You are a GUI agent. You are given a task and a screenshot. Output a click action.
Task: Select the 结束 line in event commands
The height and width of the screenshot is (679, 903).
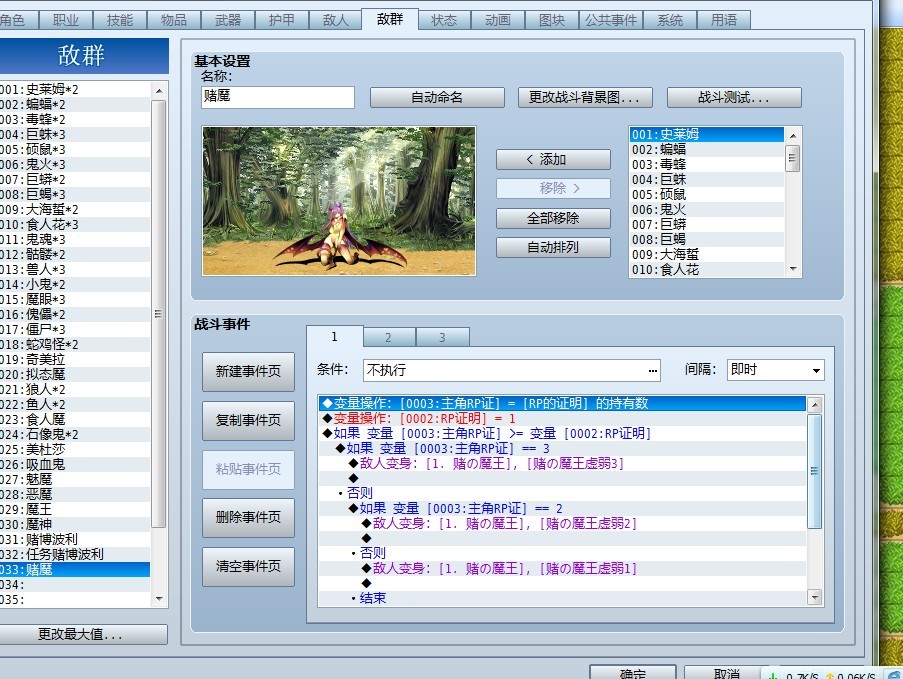(x=563, y=598)
